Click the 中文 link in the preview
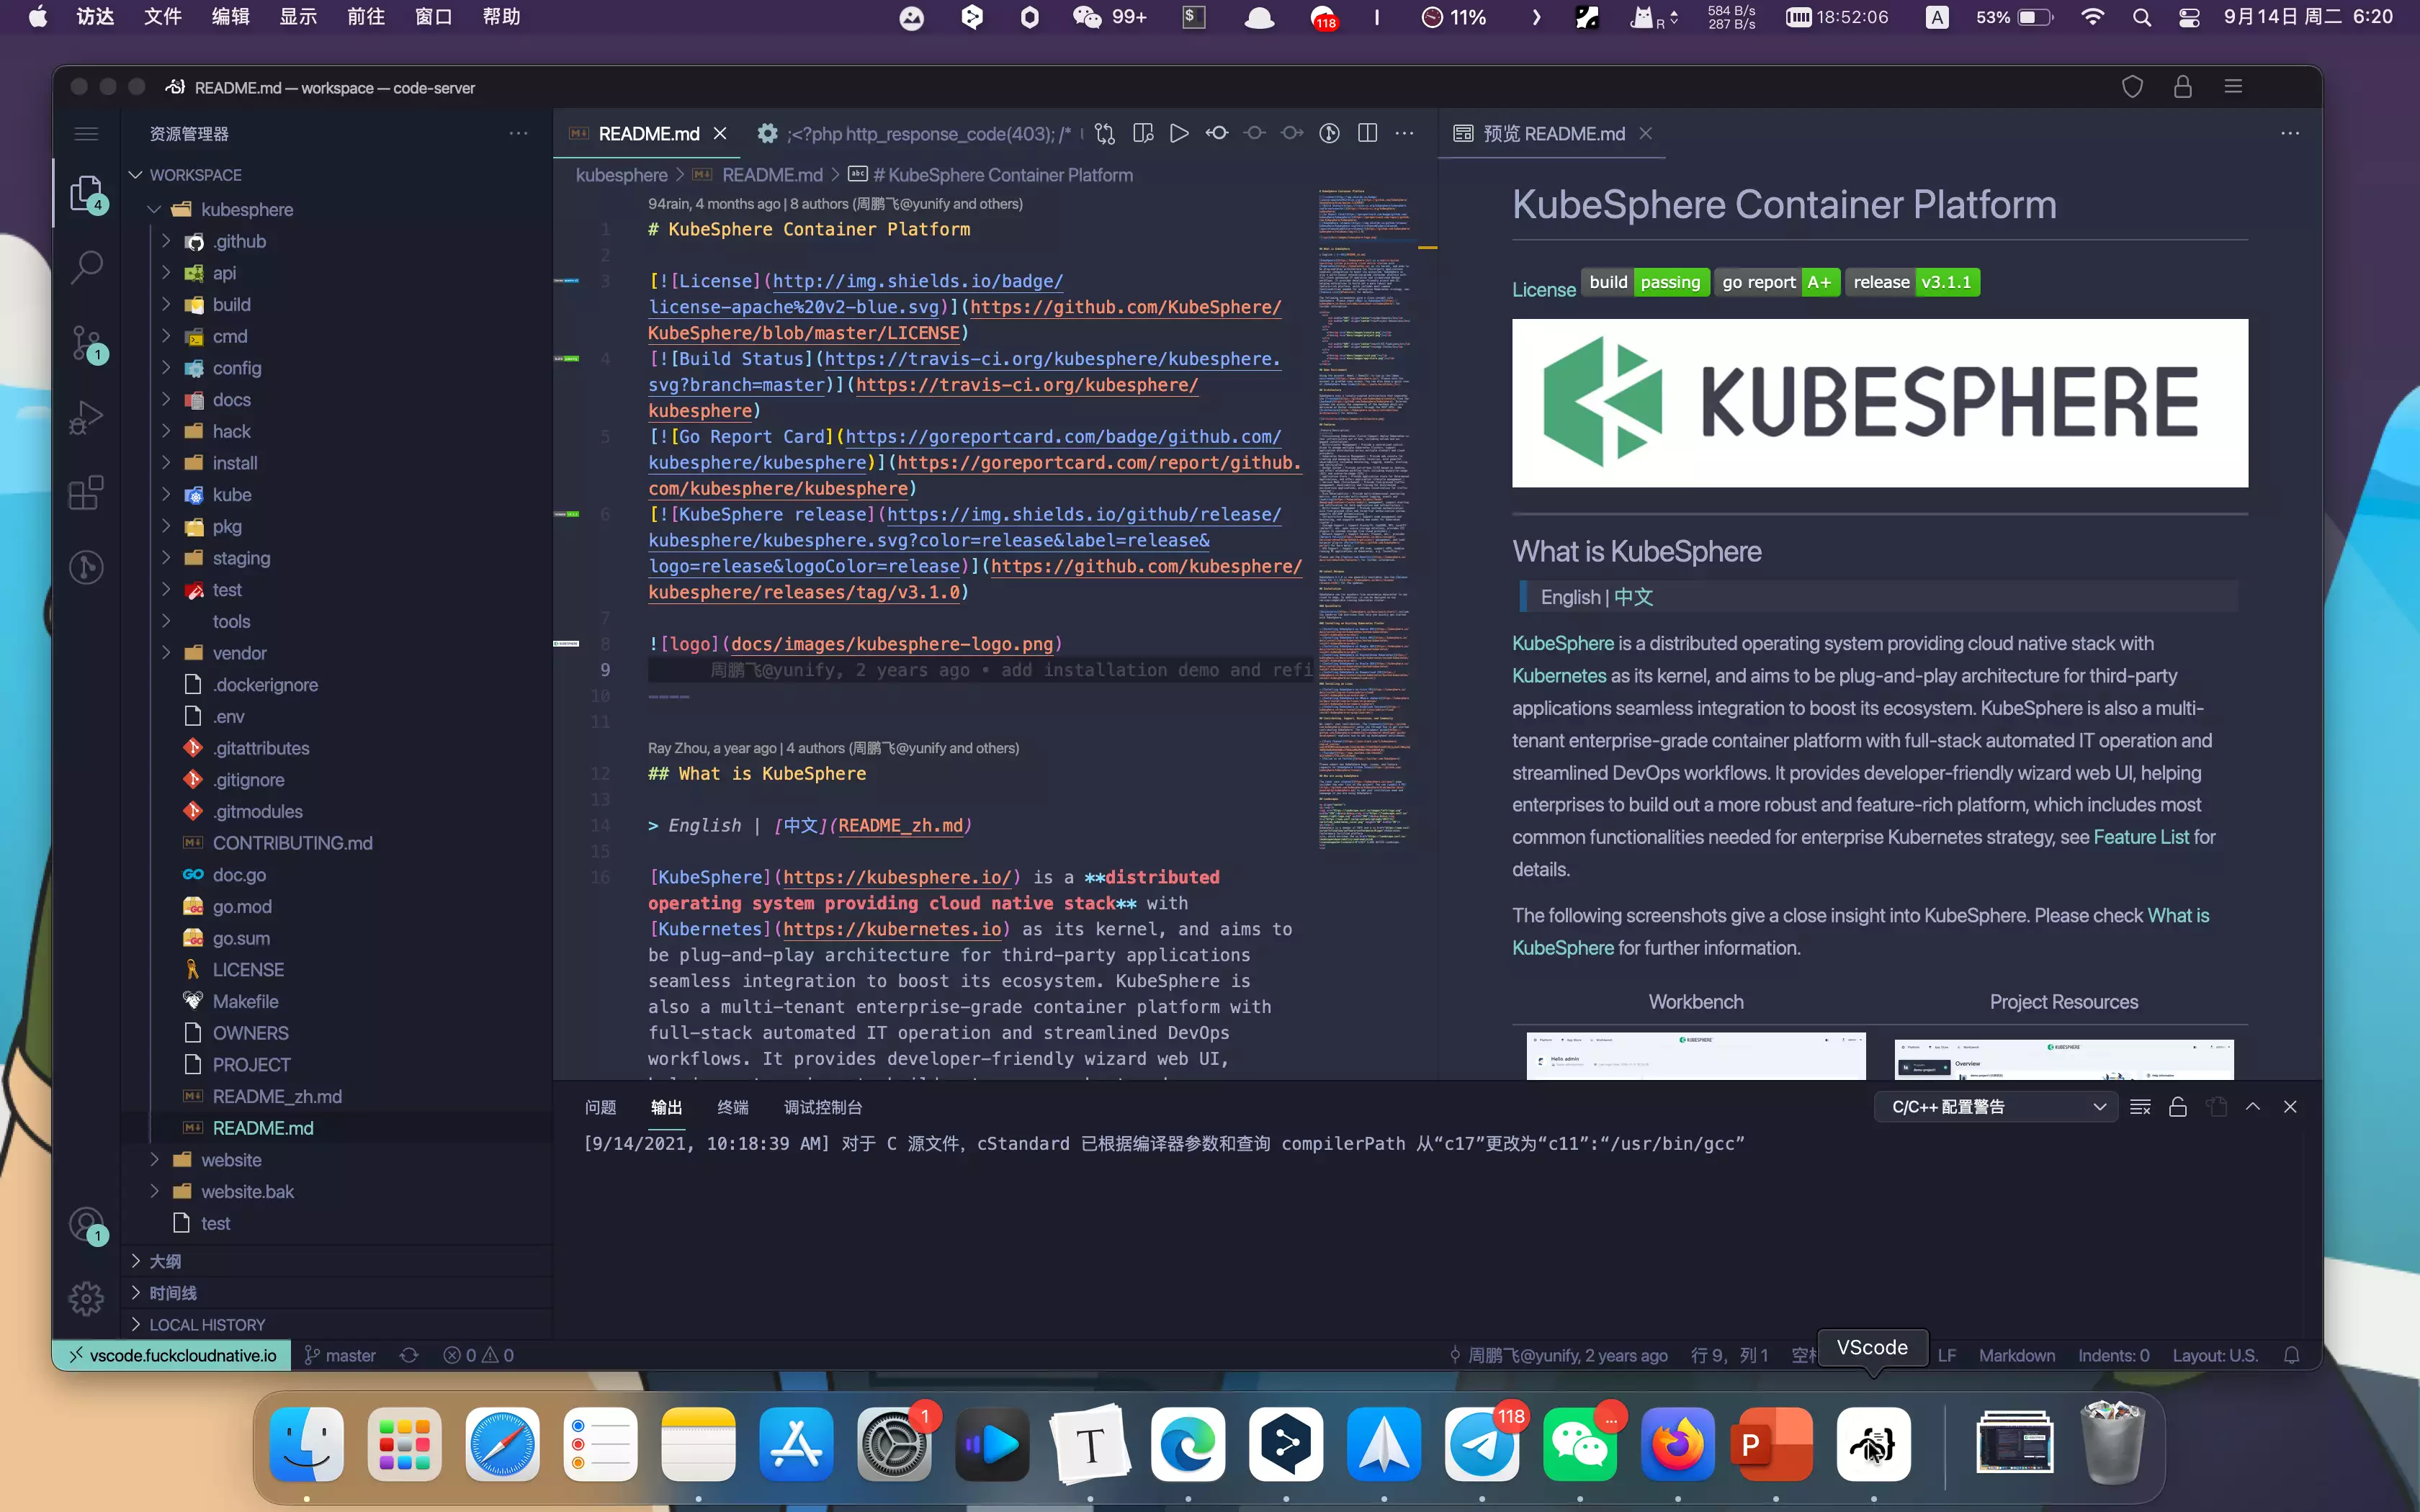The image size is (2420, 1512). pyautogui.click(x=1633, y=597)
